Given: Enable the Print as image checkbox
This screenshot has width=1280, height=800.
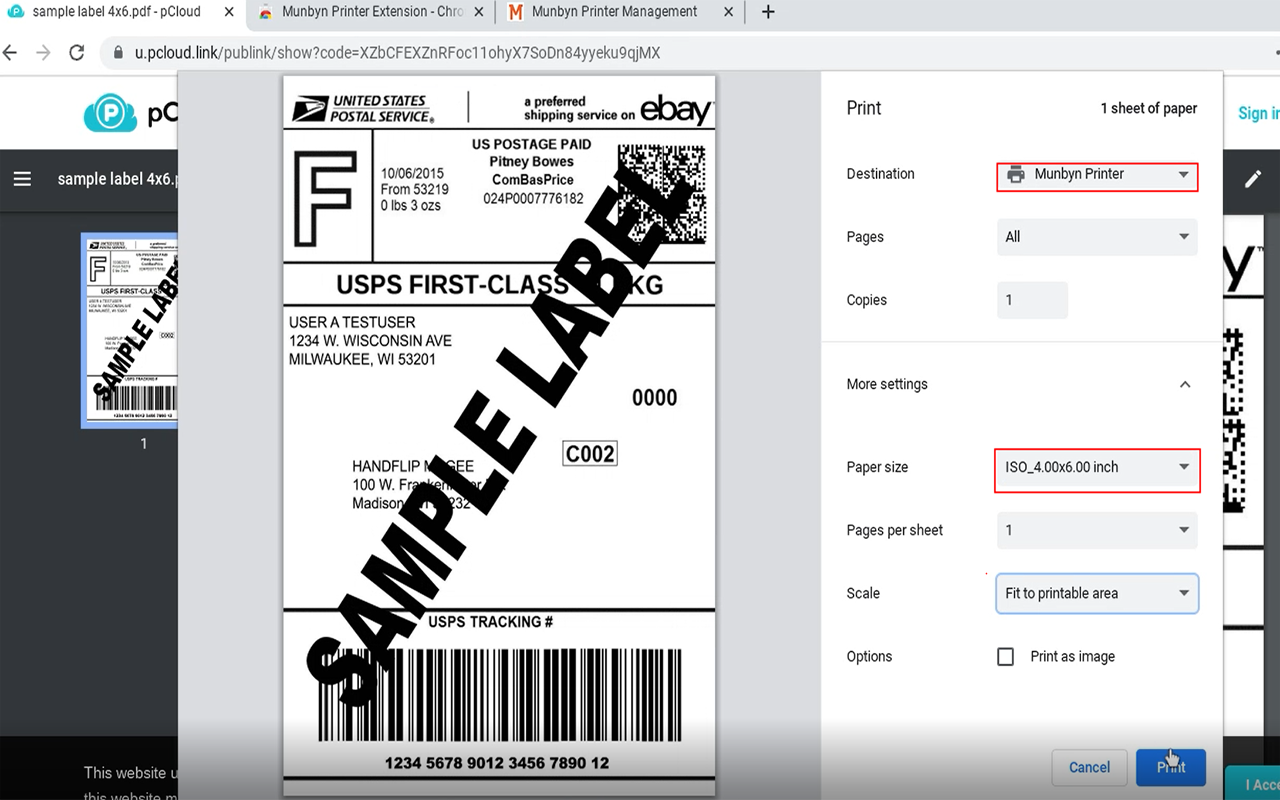Looking at the screenshot, I should 1006,657.
